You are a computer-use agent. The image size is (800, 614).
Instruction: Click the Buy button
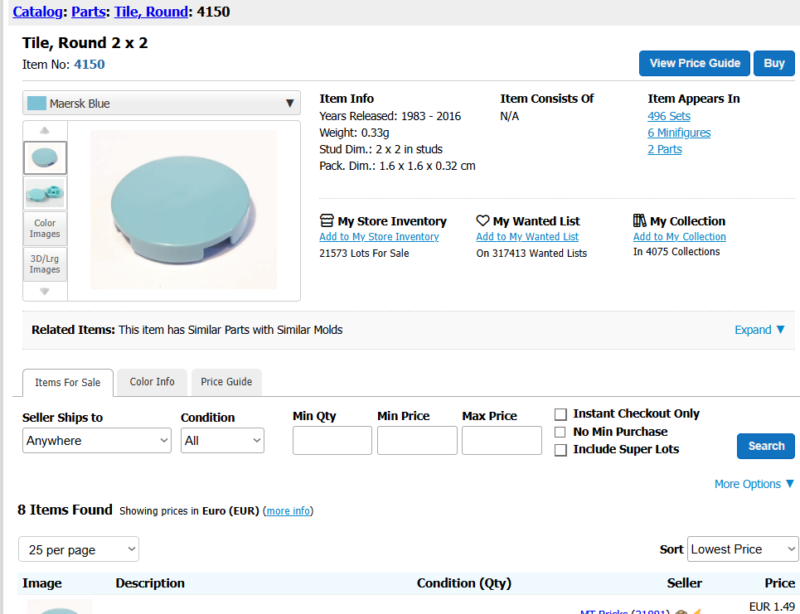774,63
